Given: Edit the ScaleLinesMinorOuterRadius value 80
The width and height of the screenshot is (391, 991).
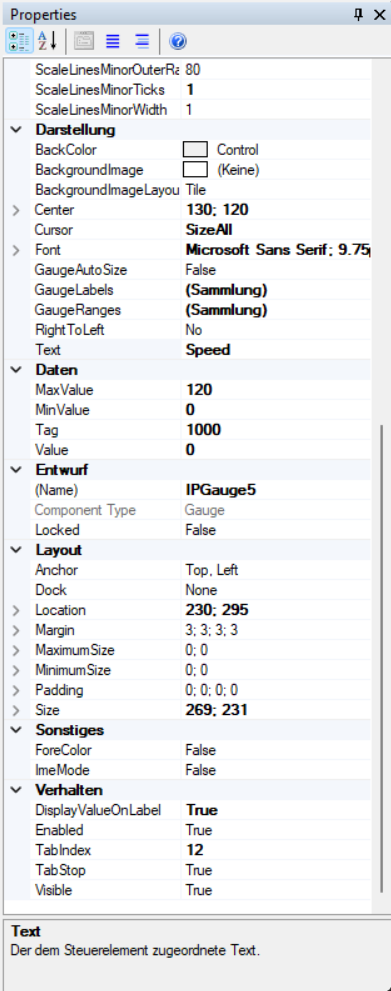Looking at the screenshot, I should pos(193,70).
